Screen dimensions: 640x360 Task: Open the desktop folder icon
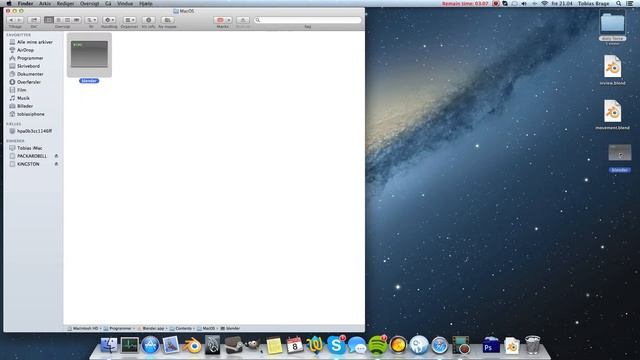tap(612, 23)
